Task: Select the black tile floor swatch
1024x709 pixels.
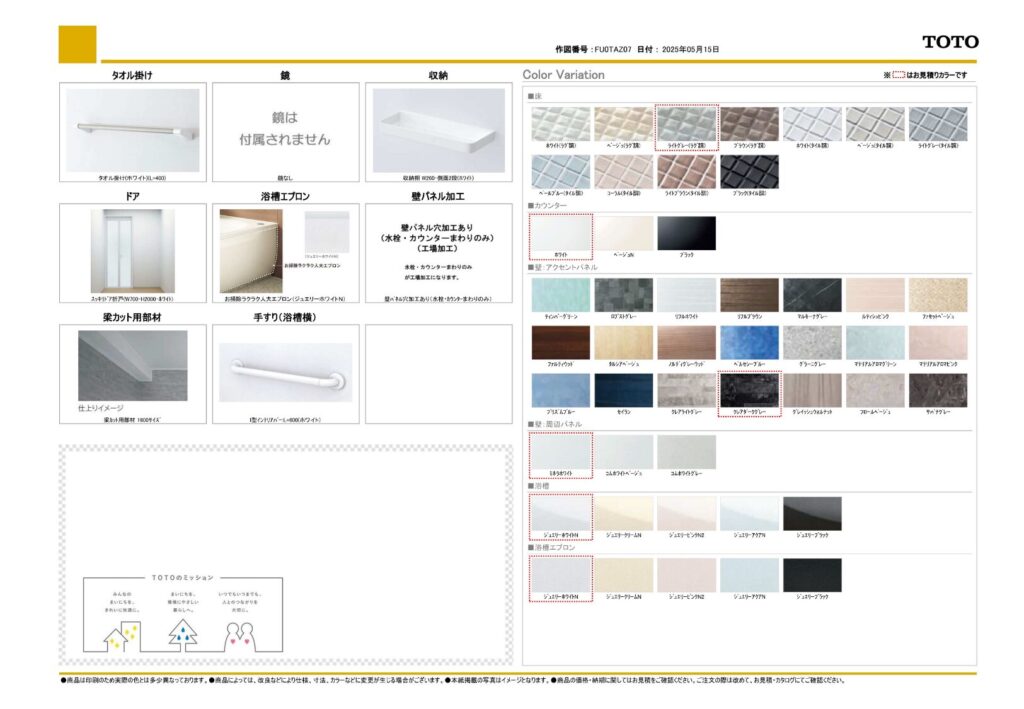Action: coord(749,171)
